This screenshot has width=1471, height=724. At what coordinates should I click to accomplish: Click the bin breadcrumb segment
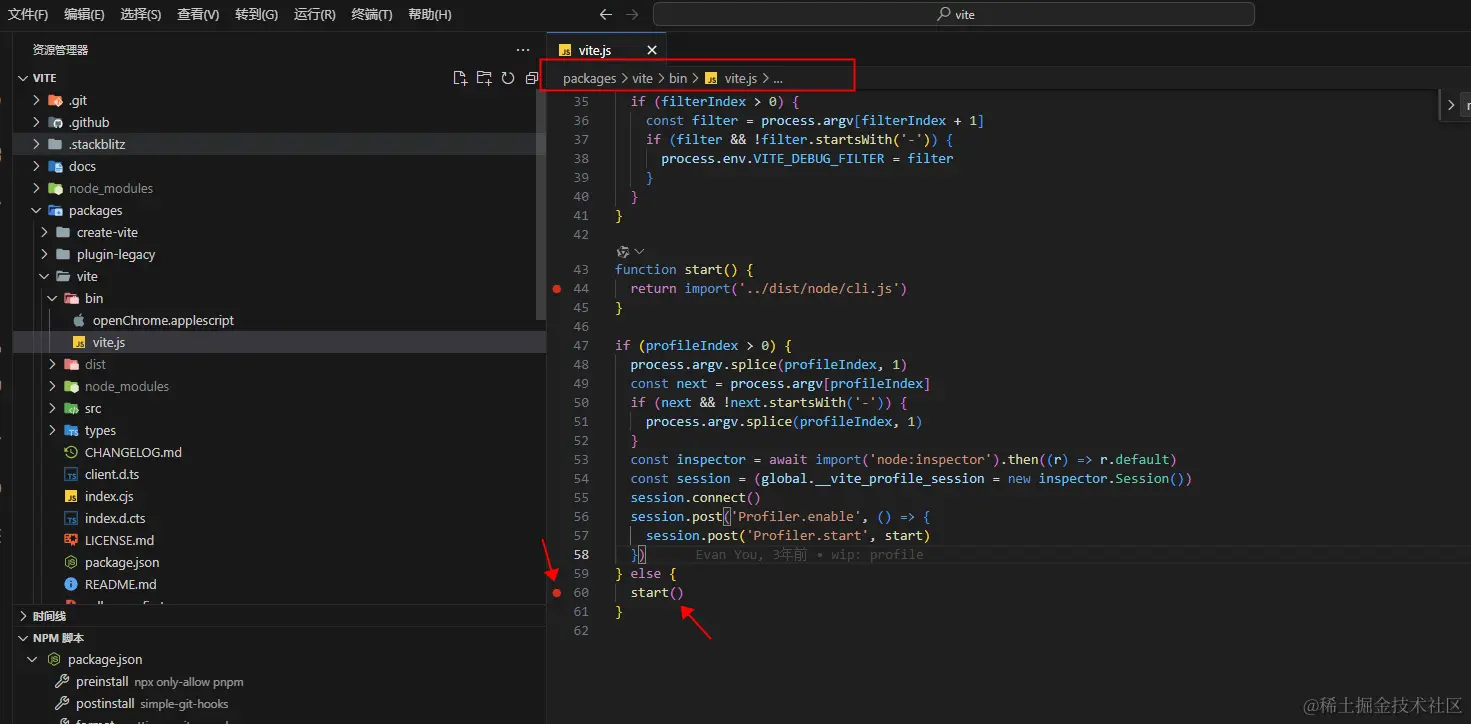(678, 78)
